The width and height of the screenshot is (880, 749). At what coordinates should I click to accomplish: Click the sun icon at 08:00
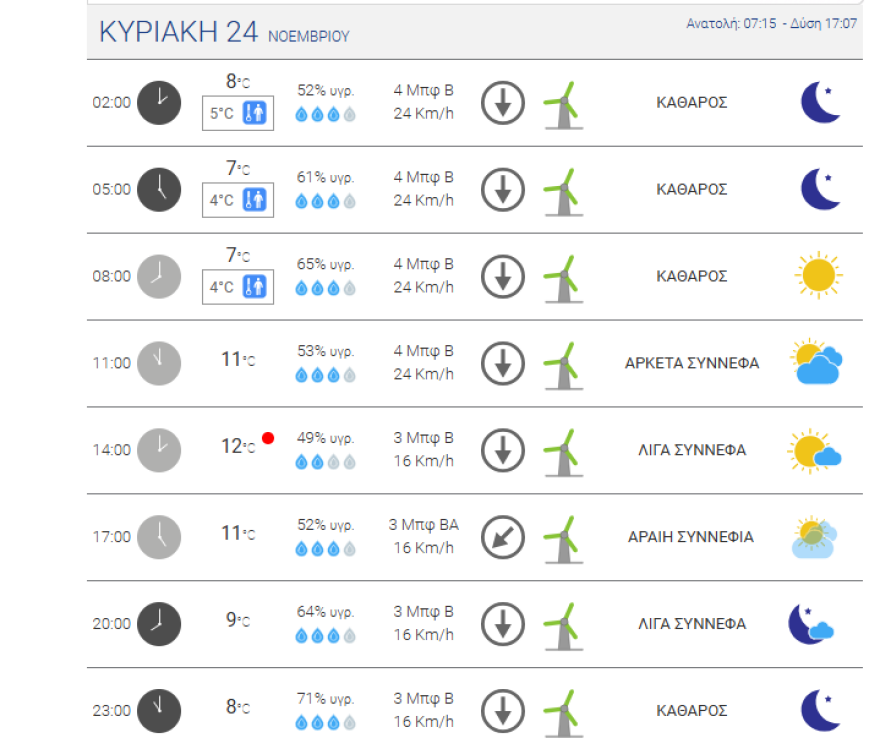tap(818, 276)
